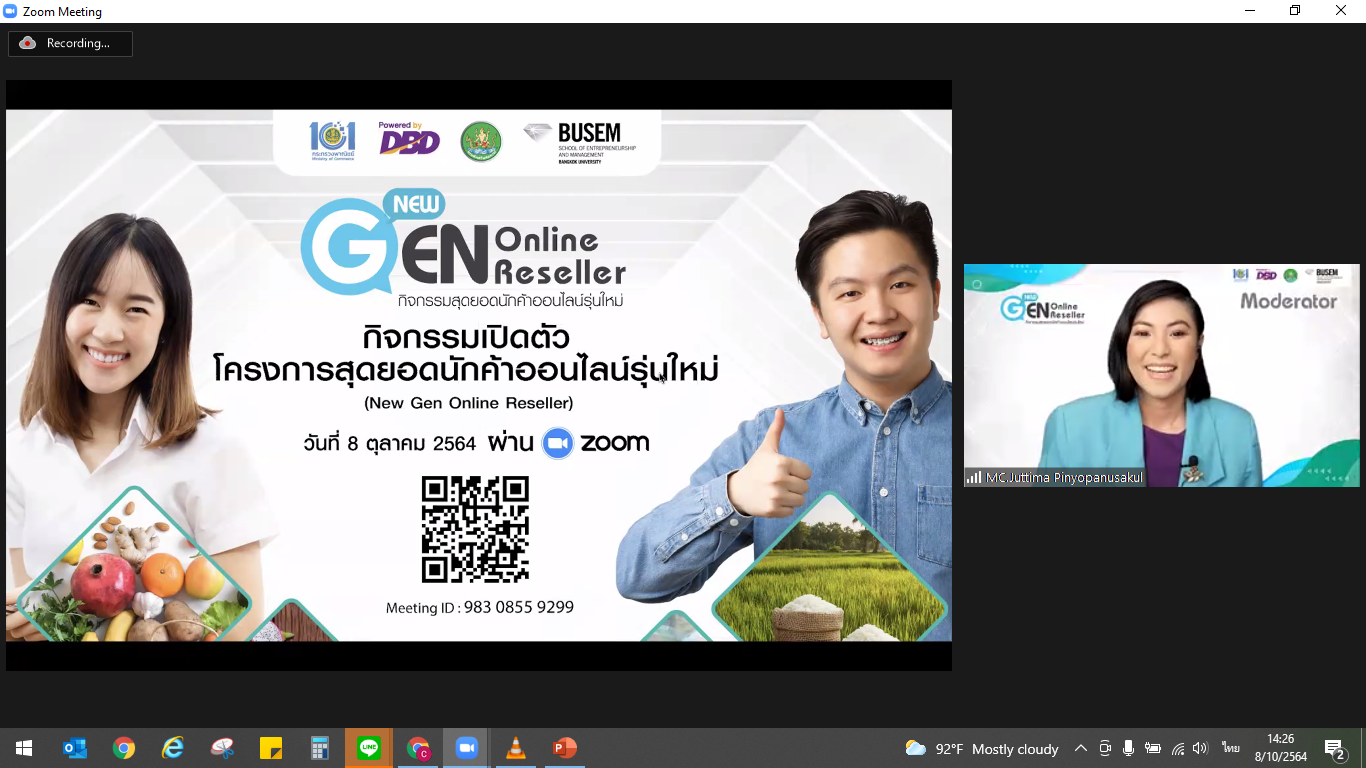Switch to PowerPoint in taskbar
1366x768 pixels.
[x=564, y=748]
